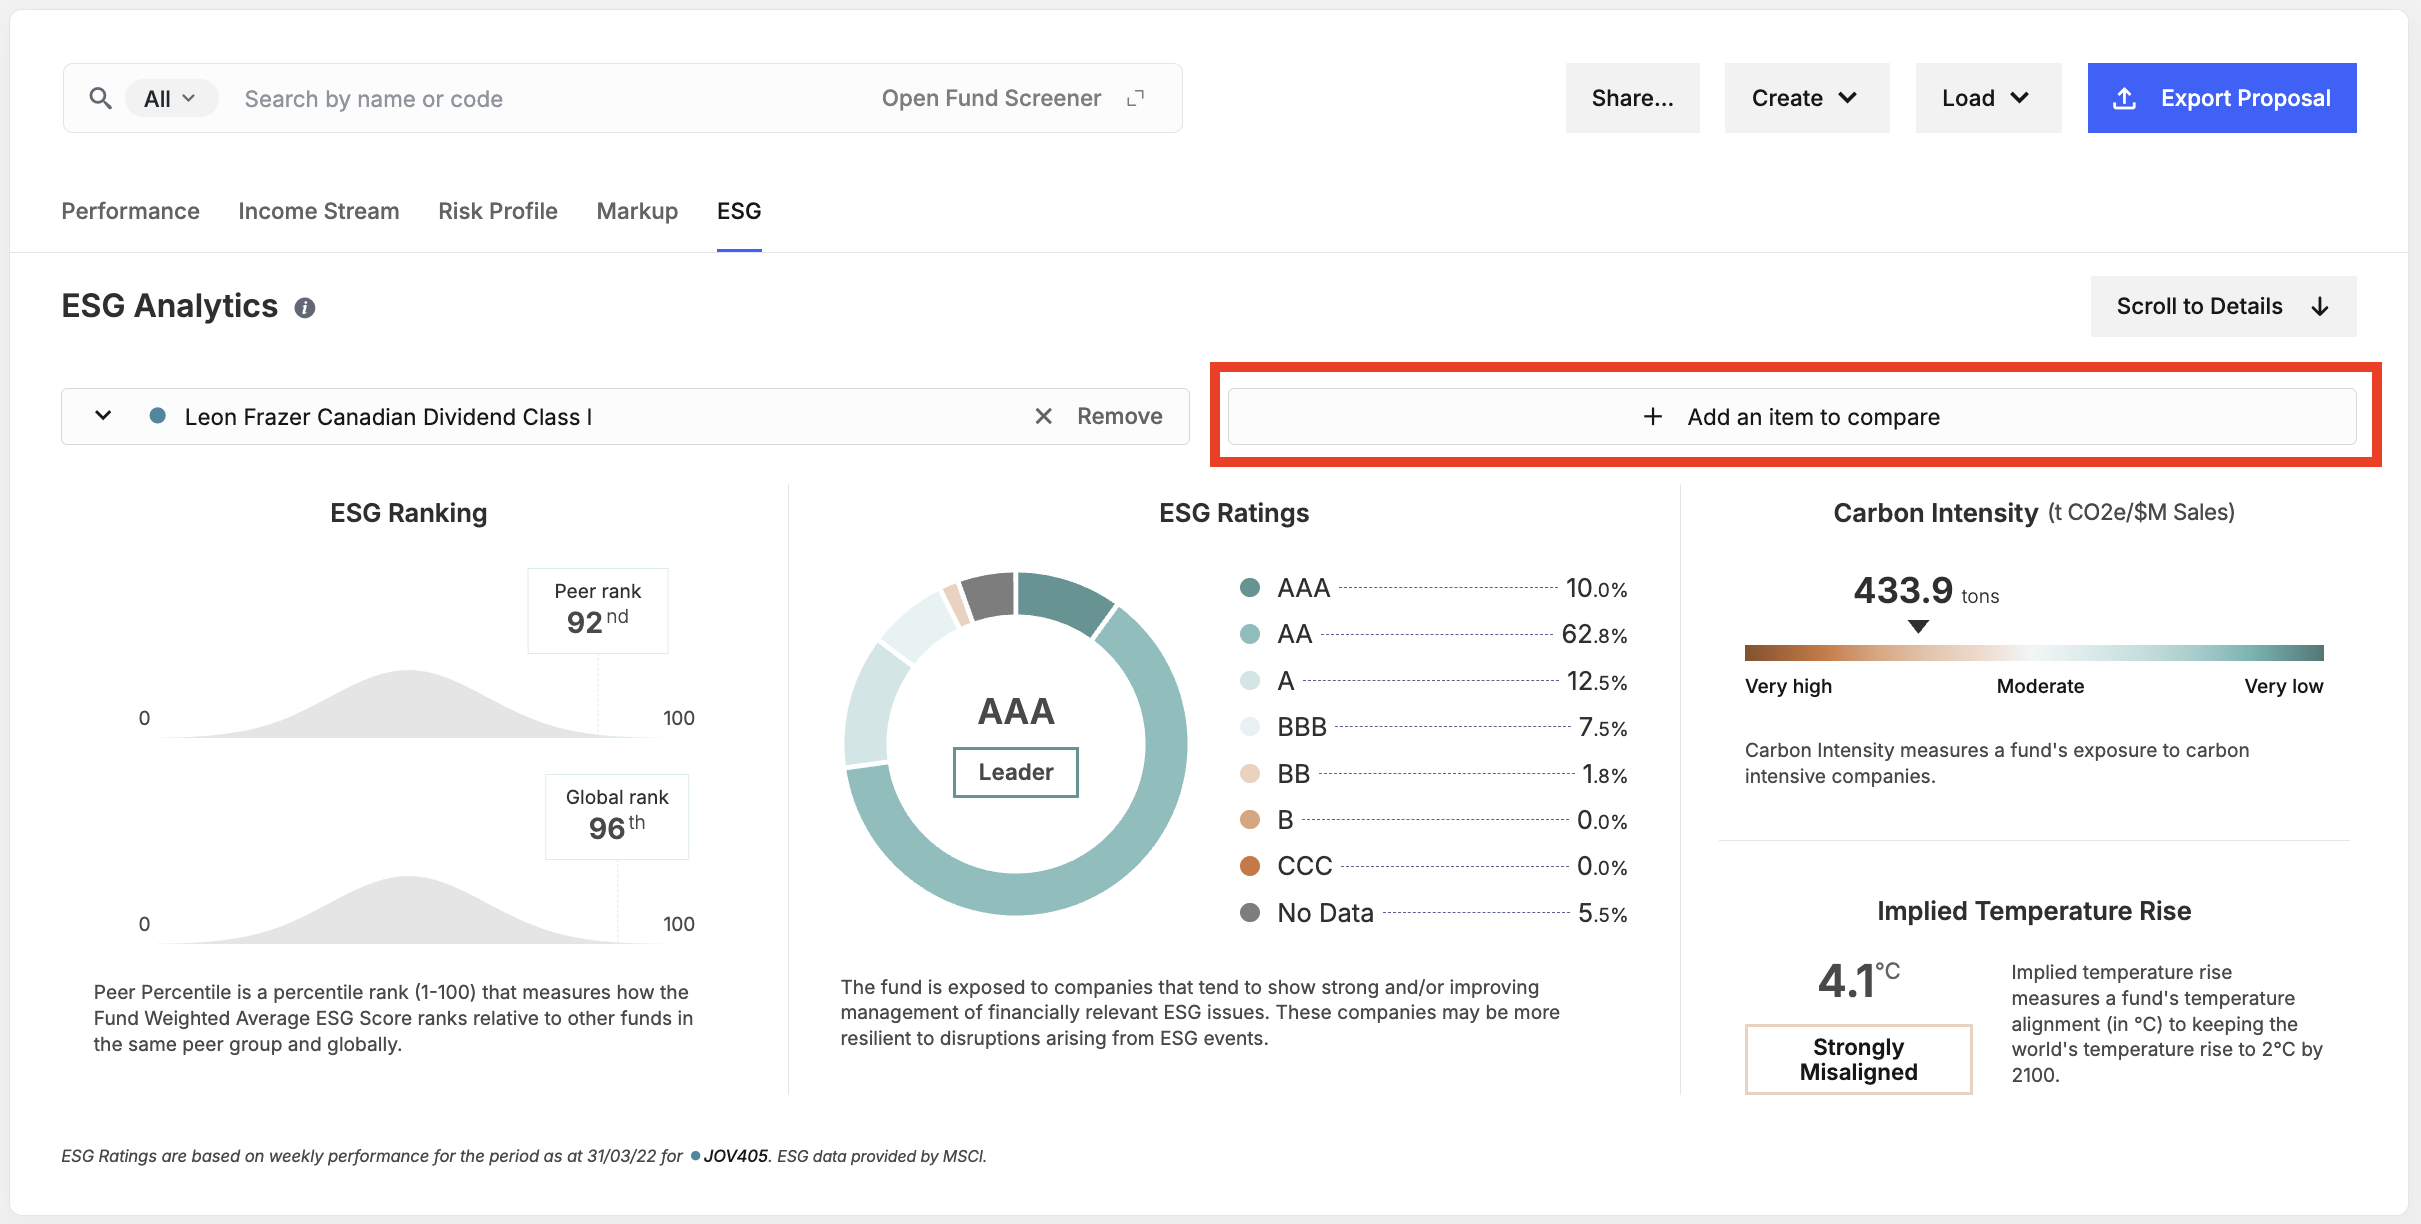
Task: Click the upload icon in Export Proposal
Action: [x=2124, y=98]
